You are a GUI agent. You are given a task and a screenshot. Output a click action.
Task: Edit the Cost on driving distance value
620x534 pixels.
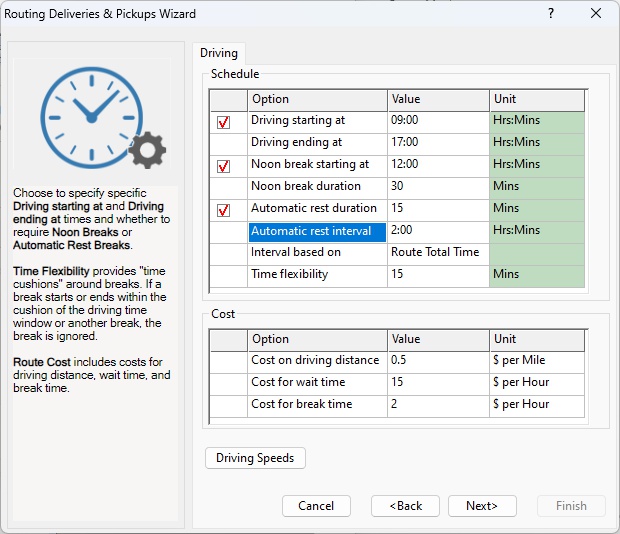[437, 360]
